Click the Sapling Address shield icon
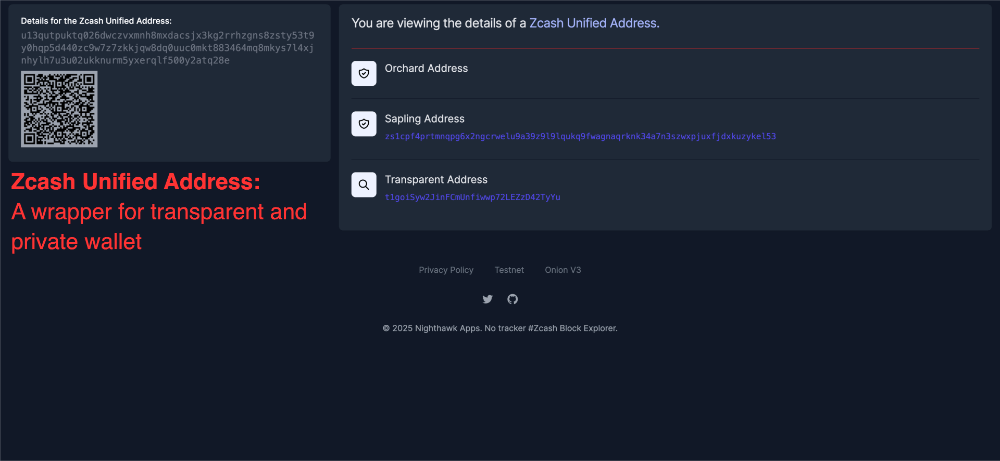 (x=364, y=124)
